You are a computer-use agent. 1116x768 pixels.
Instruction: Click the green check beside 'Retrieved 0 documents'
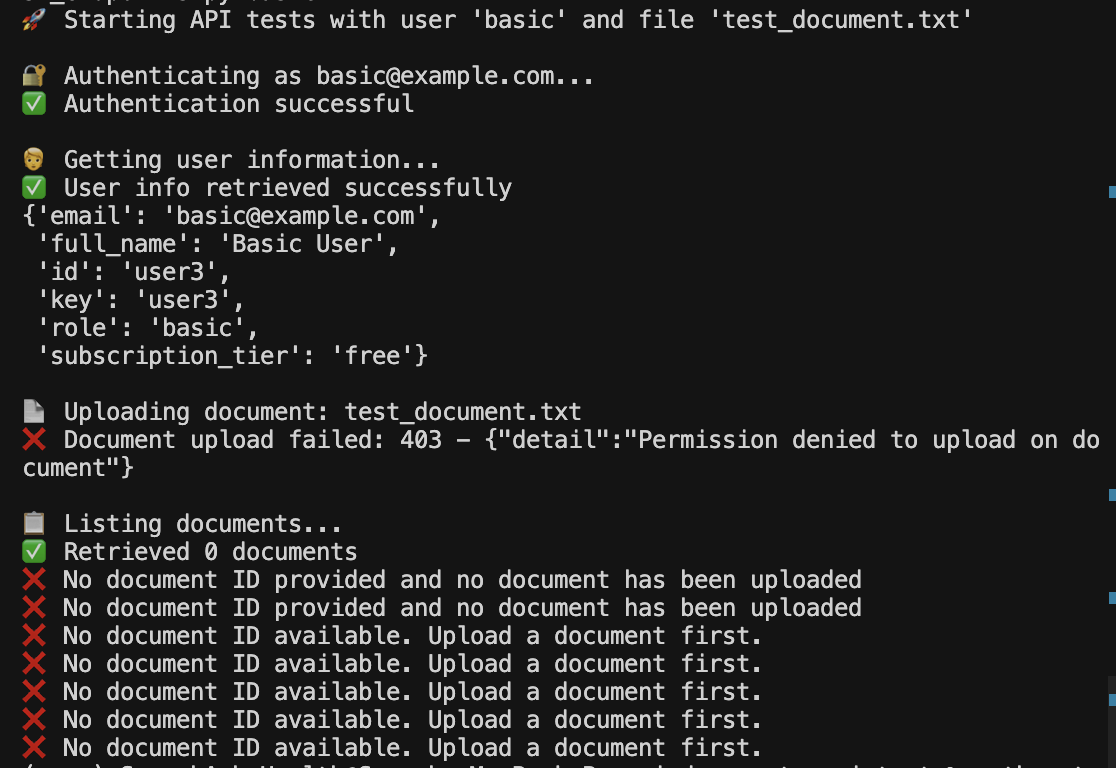(x=33, y=552)
